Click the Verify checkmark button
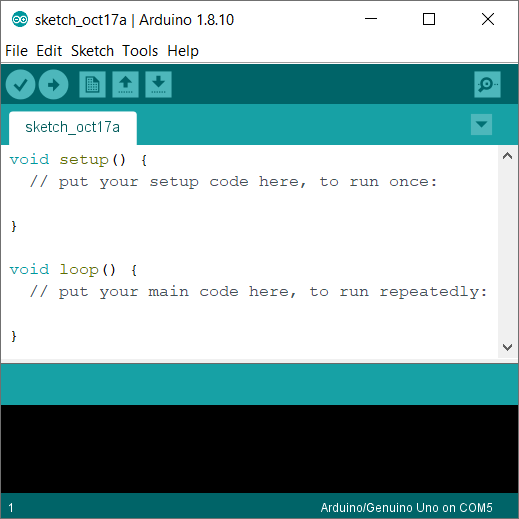 [x=20, y=85]
